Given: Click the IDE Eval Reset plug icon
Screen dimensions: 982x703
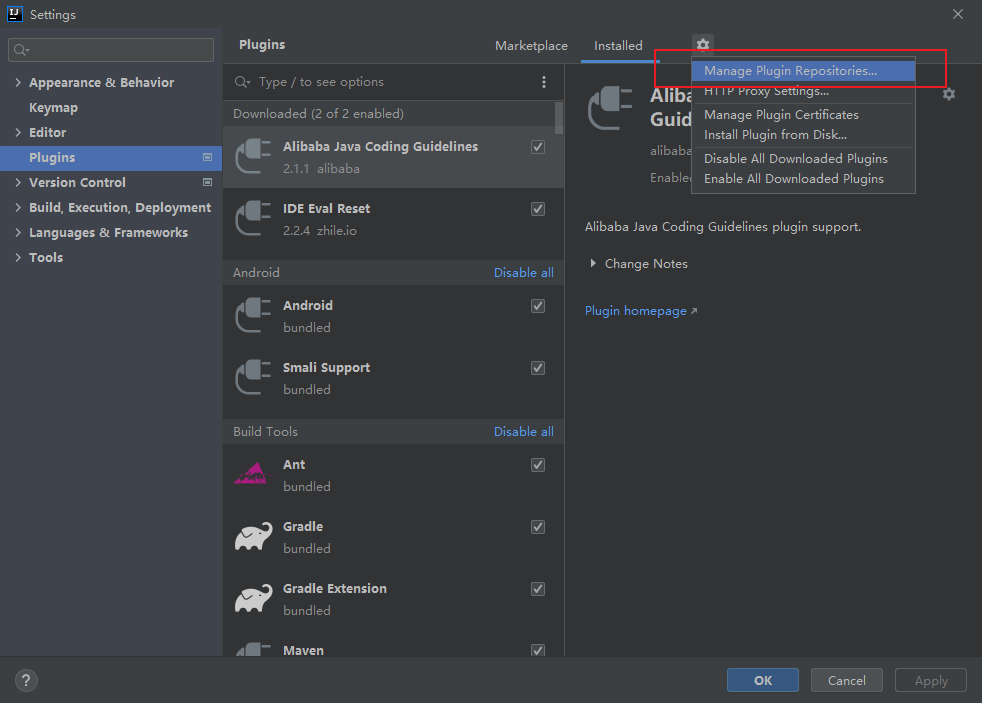Looking at the screenshot, I should click(252, 219).
